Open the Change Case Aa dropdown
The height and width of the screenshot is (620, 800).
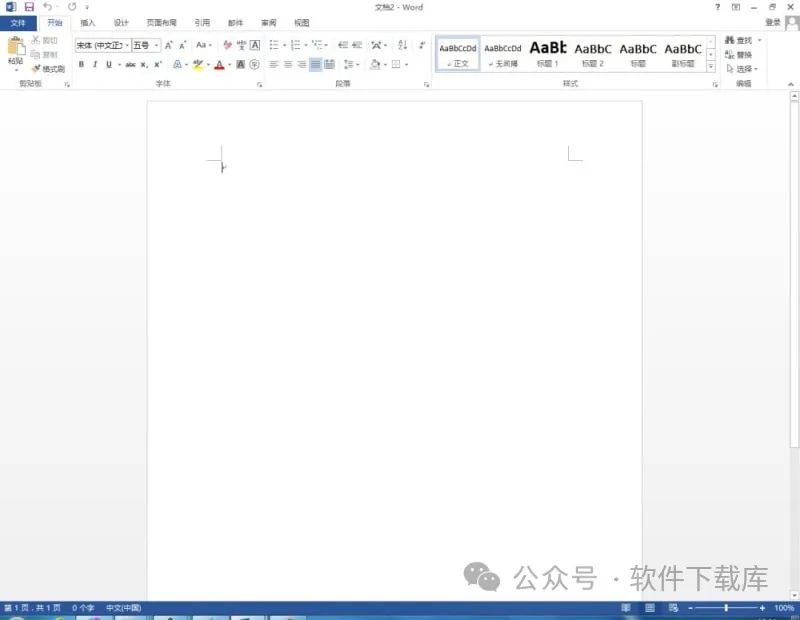point(204,45)
